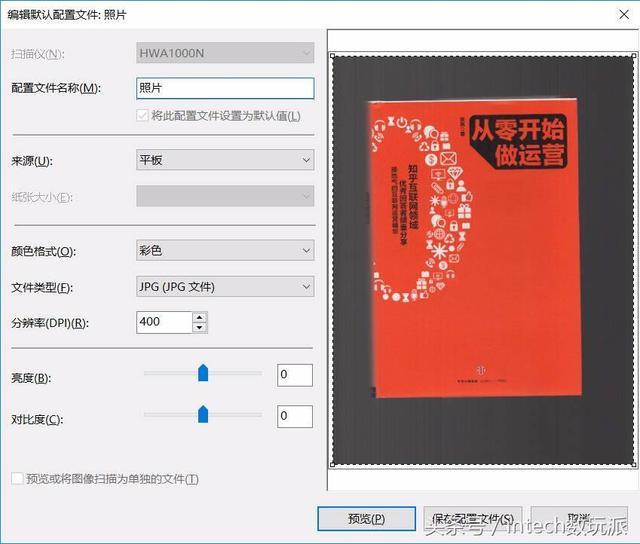640x544 pixels.
Task: Toggle 将此配置文件设置为默认值 checkbox
Action: (142, 115)
